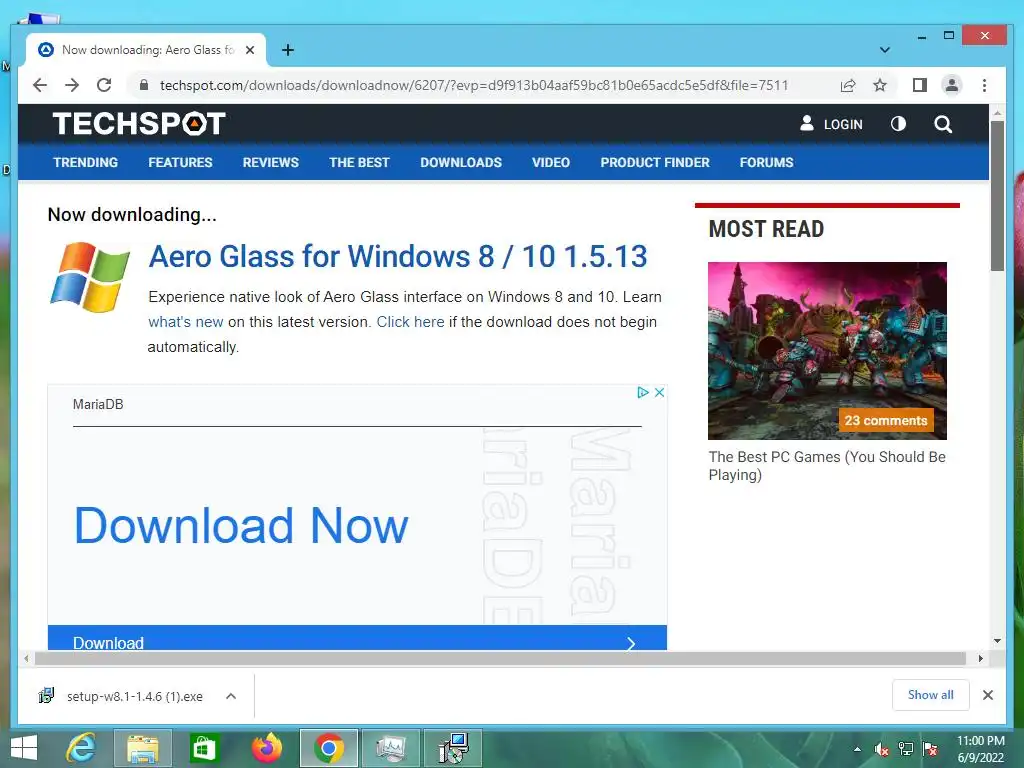Screen dimensions: 1024x768
Task: Open the DOWNLOADS section
Action: [461, 162]
